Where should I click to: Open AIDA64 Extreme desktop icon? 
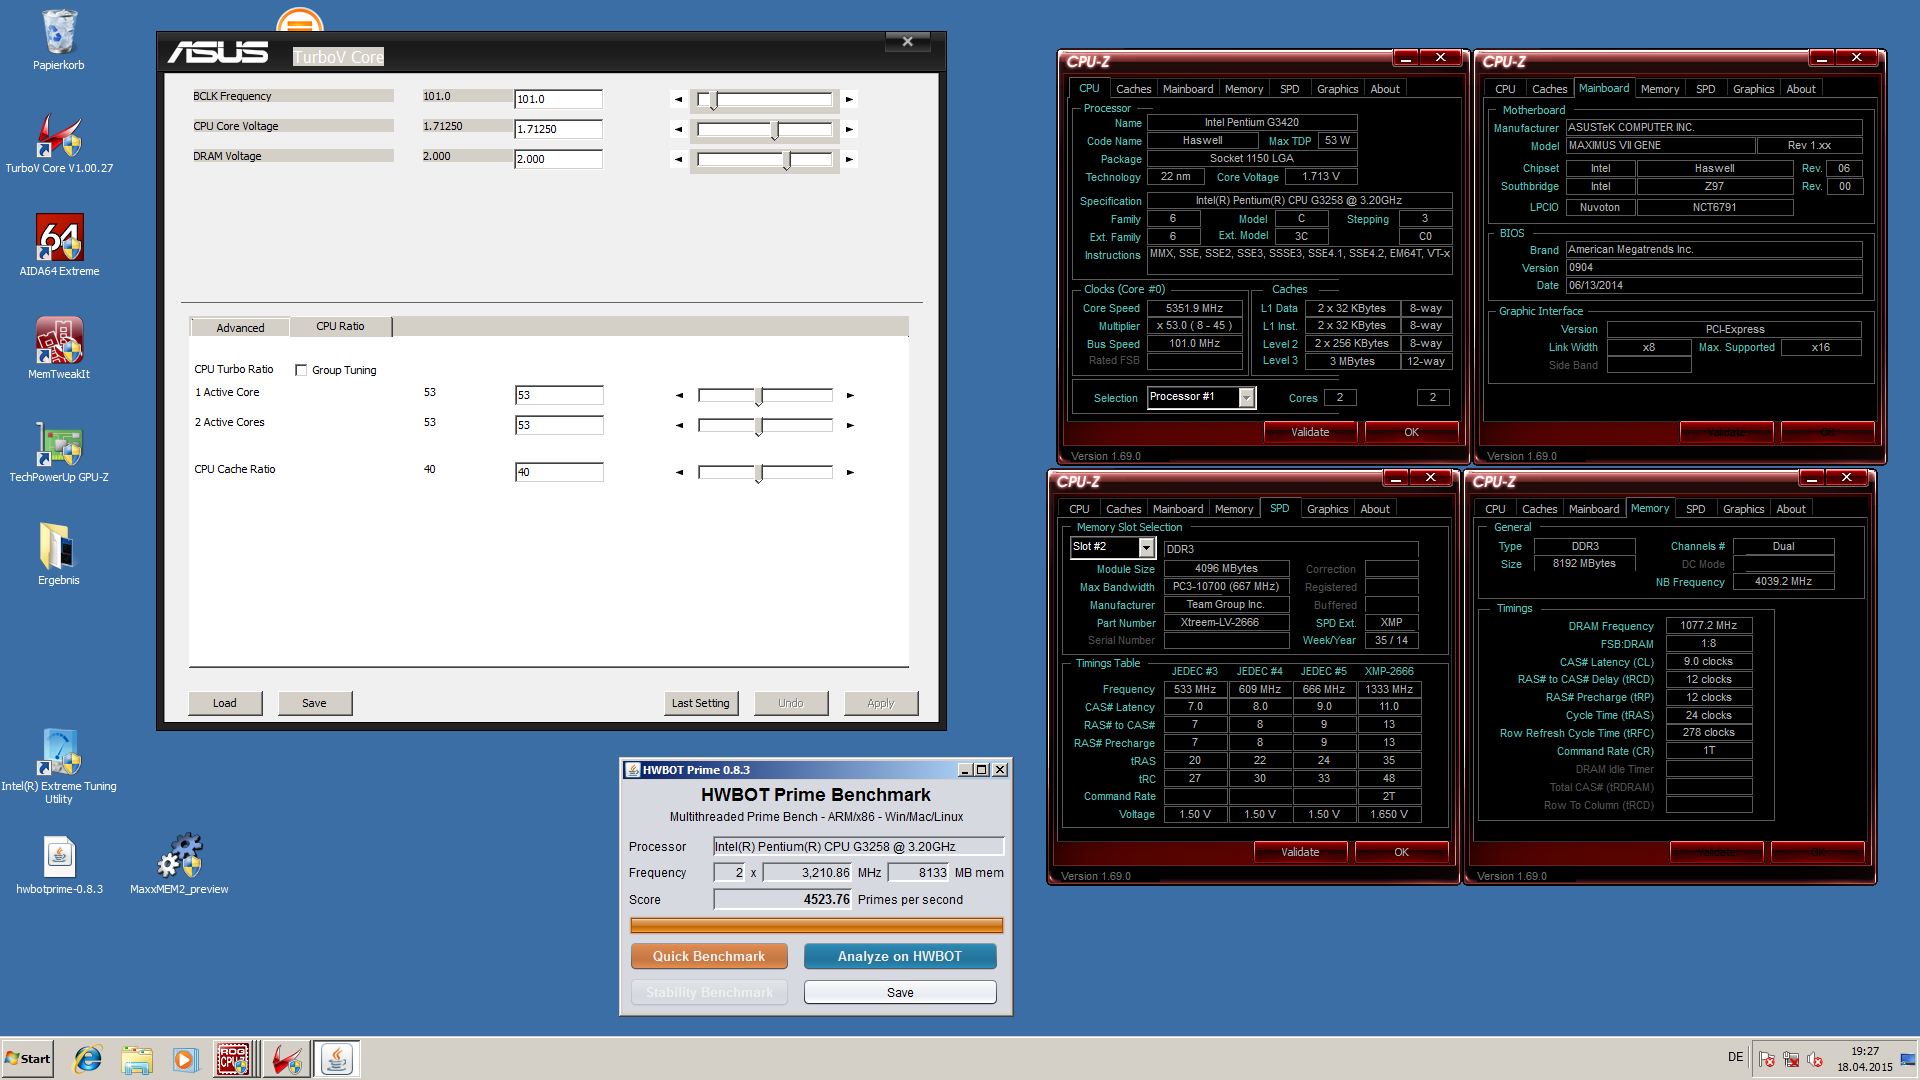[59, 246]
